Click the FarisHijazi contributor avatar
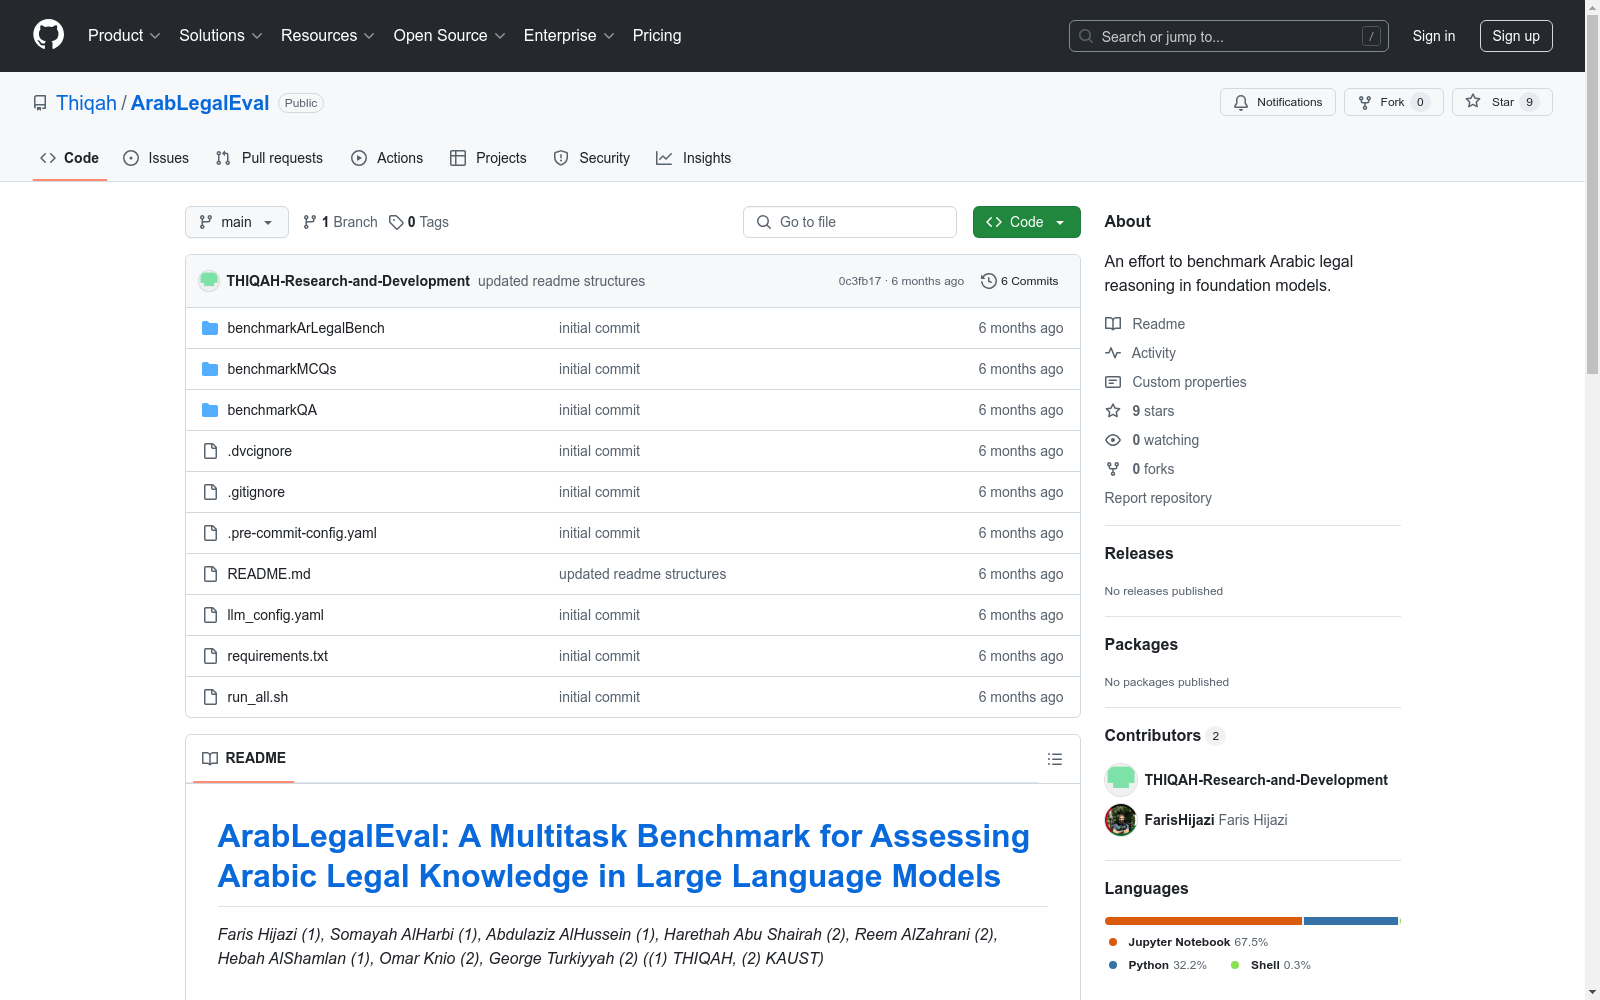Screen dimensions: 1600x1000 point(1121,820)
